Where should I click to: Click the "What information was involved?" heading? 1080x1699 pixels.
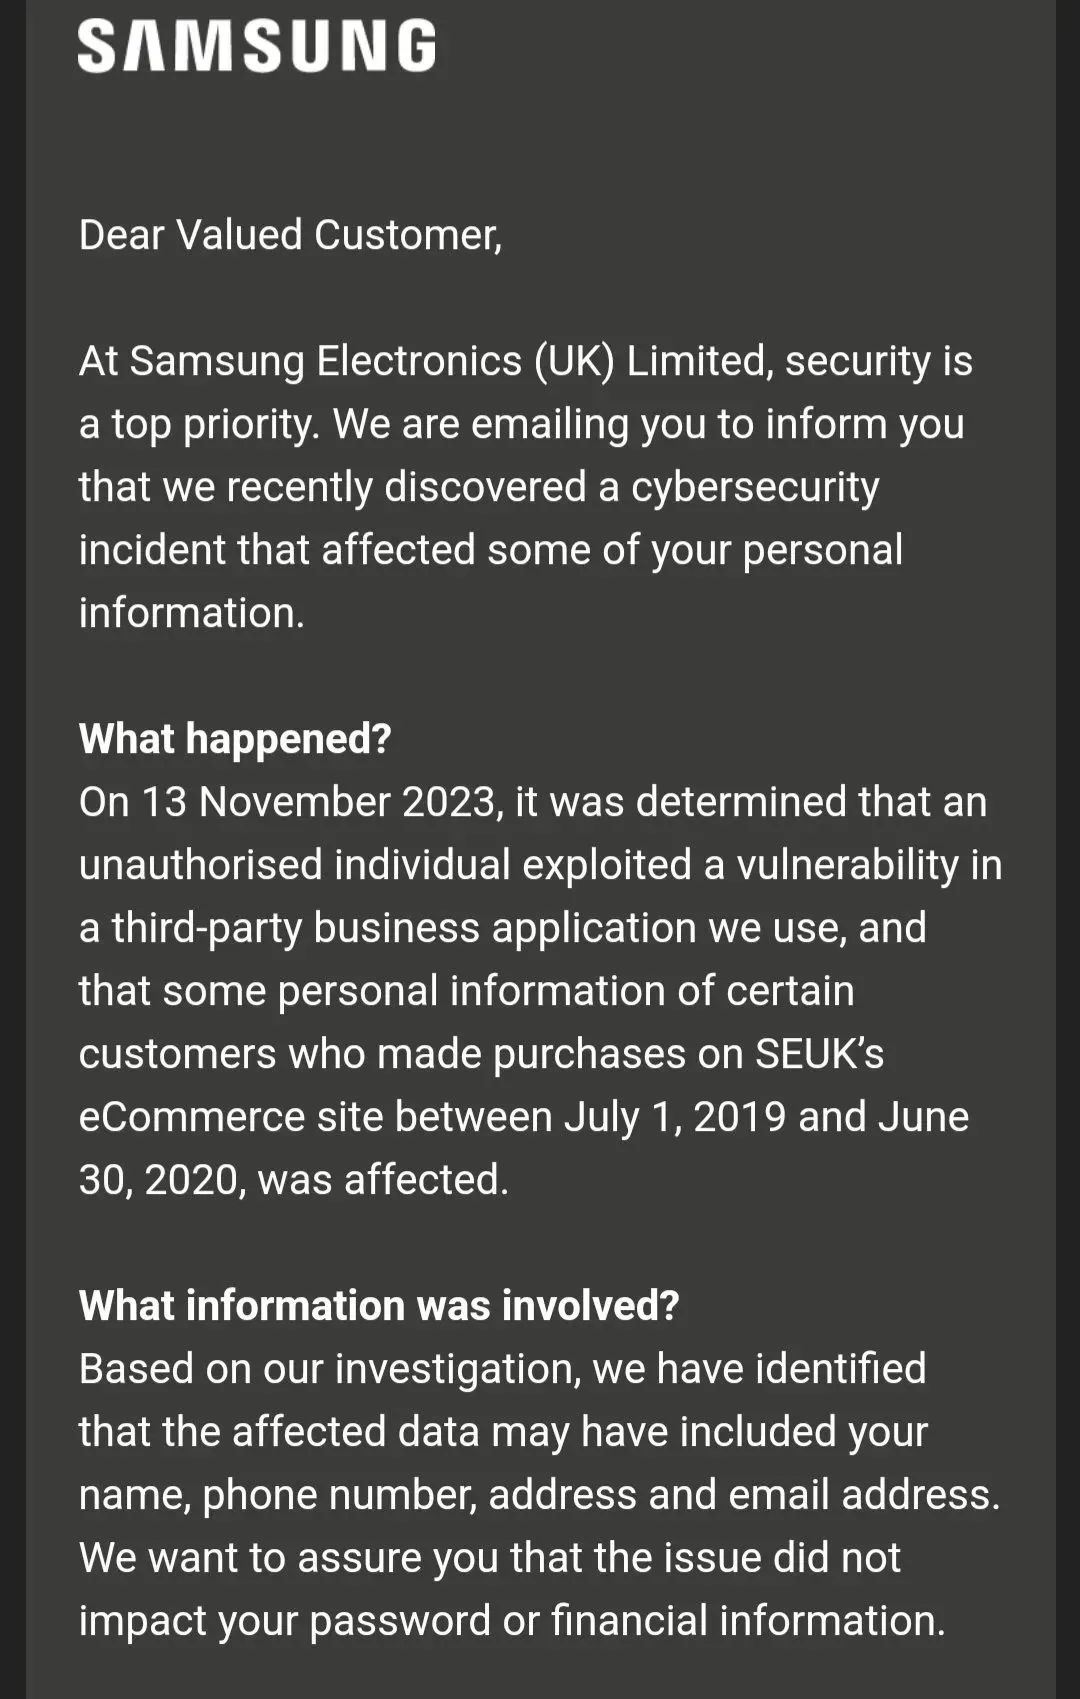pos(379,1306)
